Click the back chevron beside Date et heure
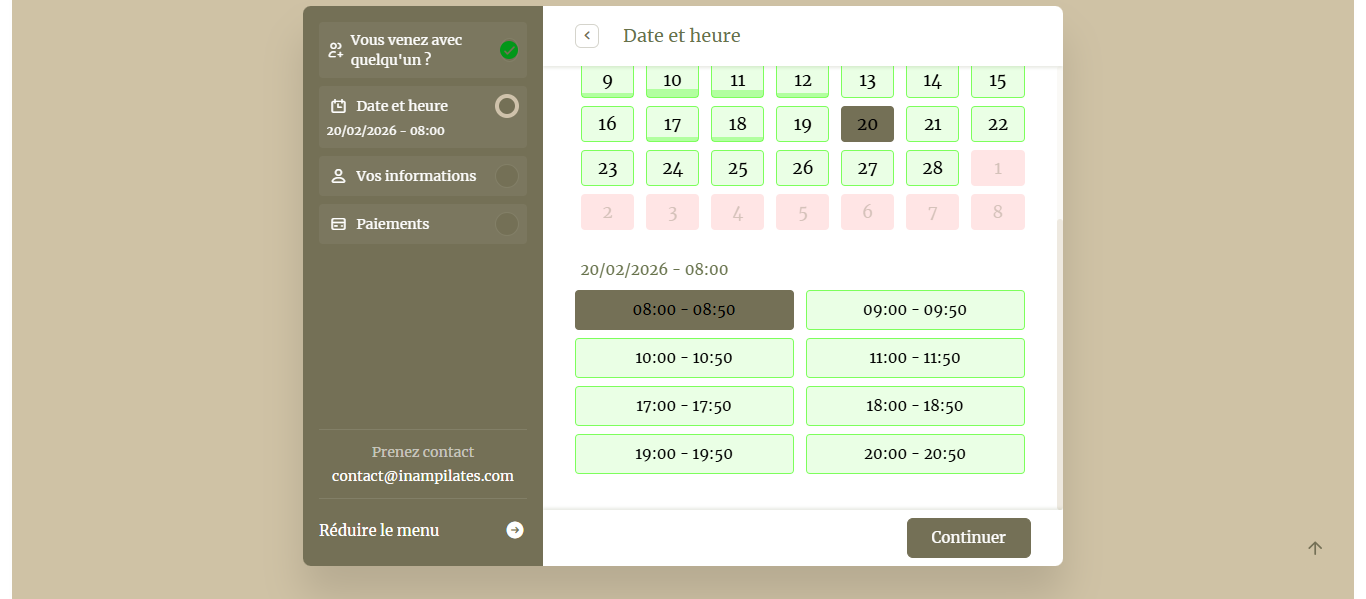 [587, 36]
